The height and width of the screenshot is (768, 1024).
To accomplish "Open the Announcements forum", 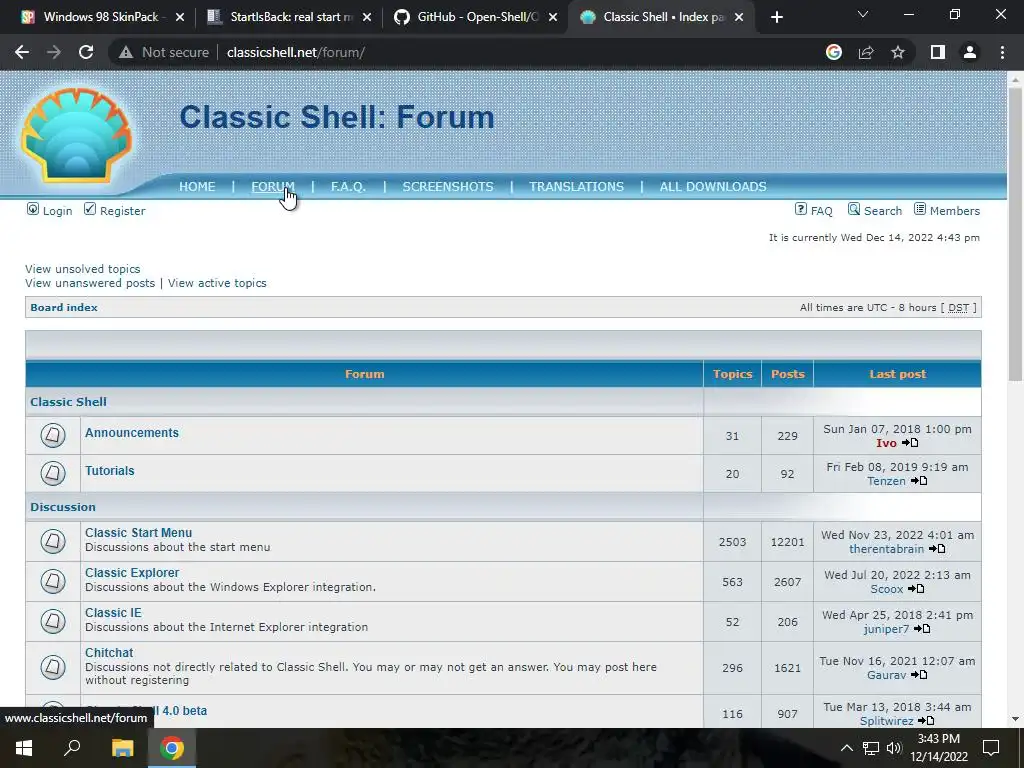I will (132, 432).
